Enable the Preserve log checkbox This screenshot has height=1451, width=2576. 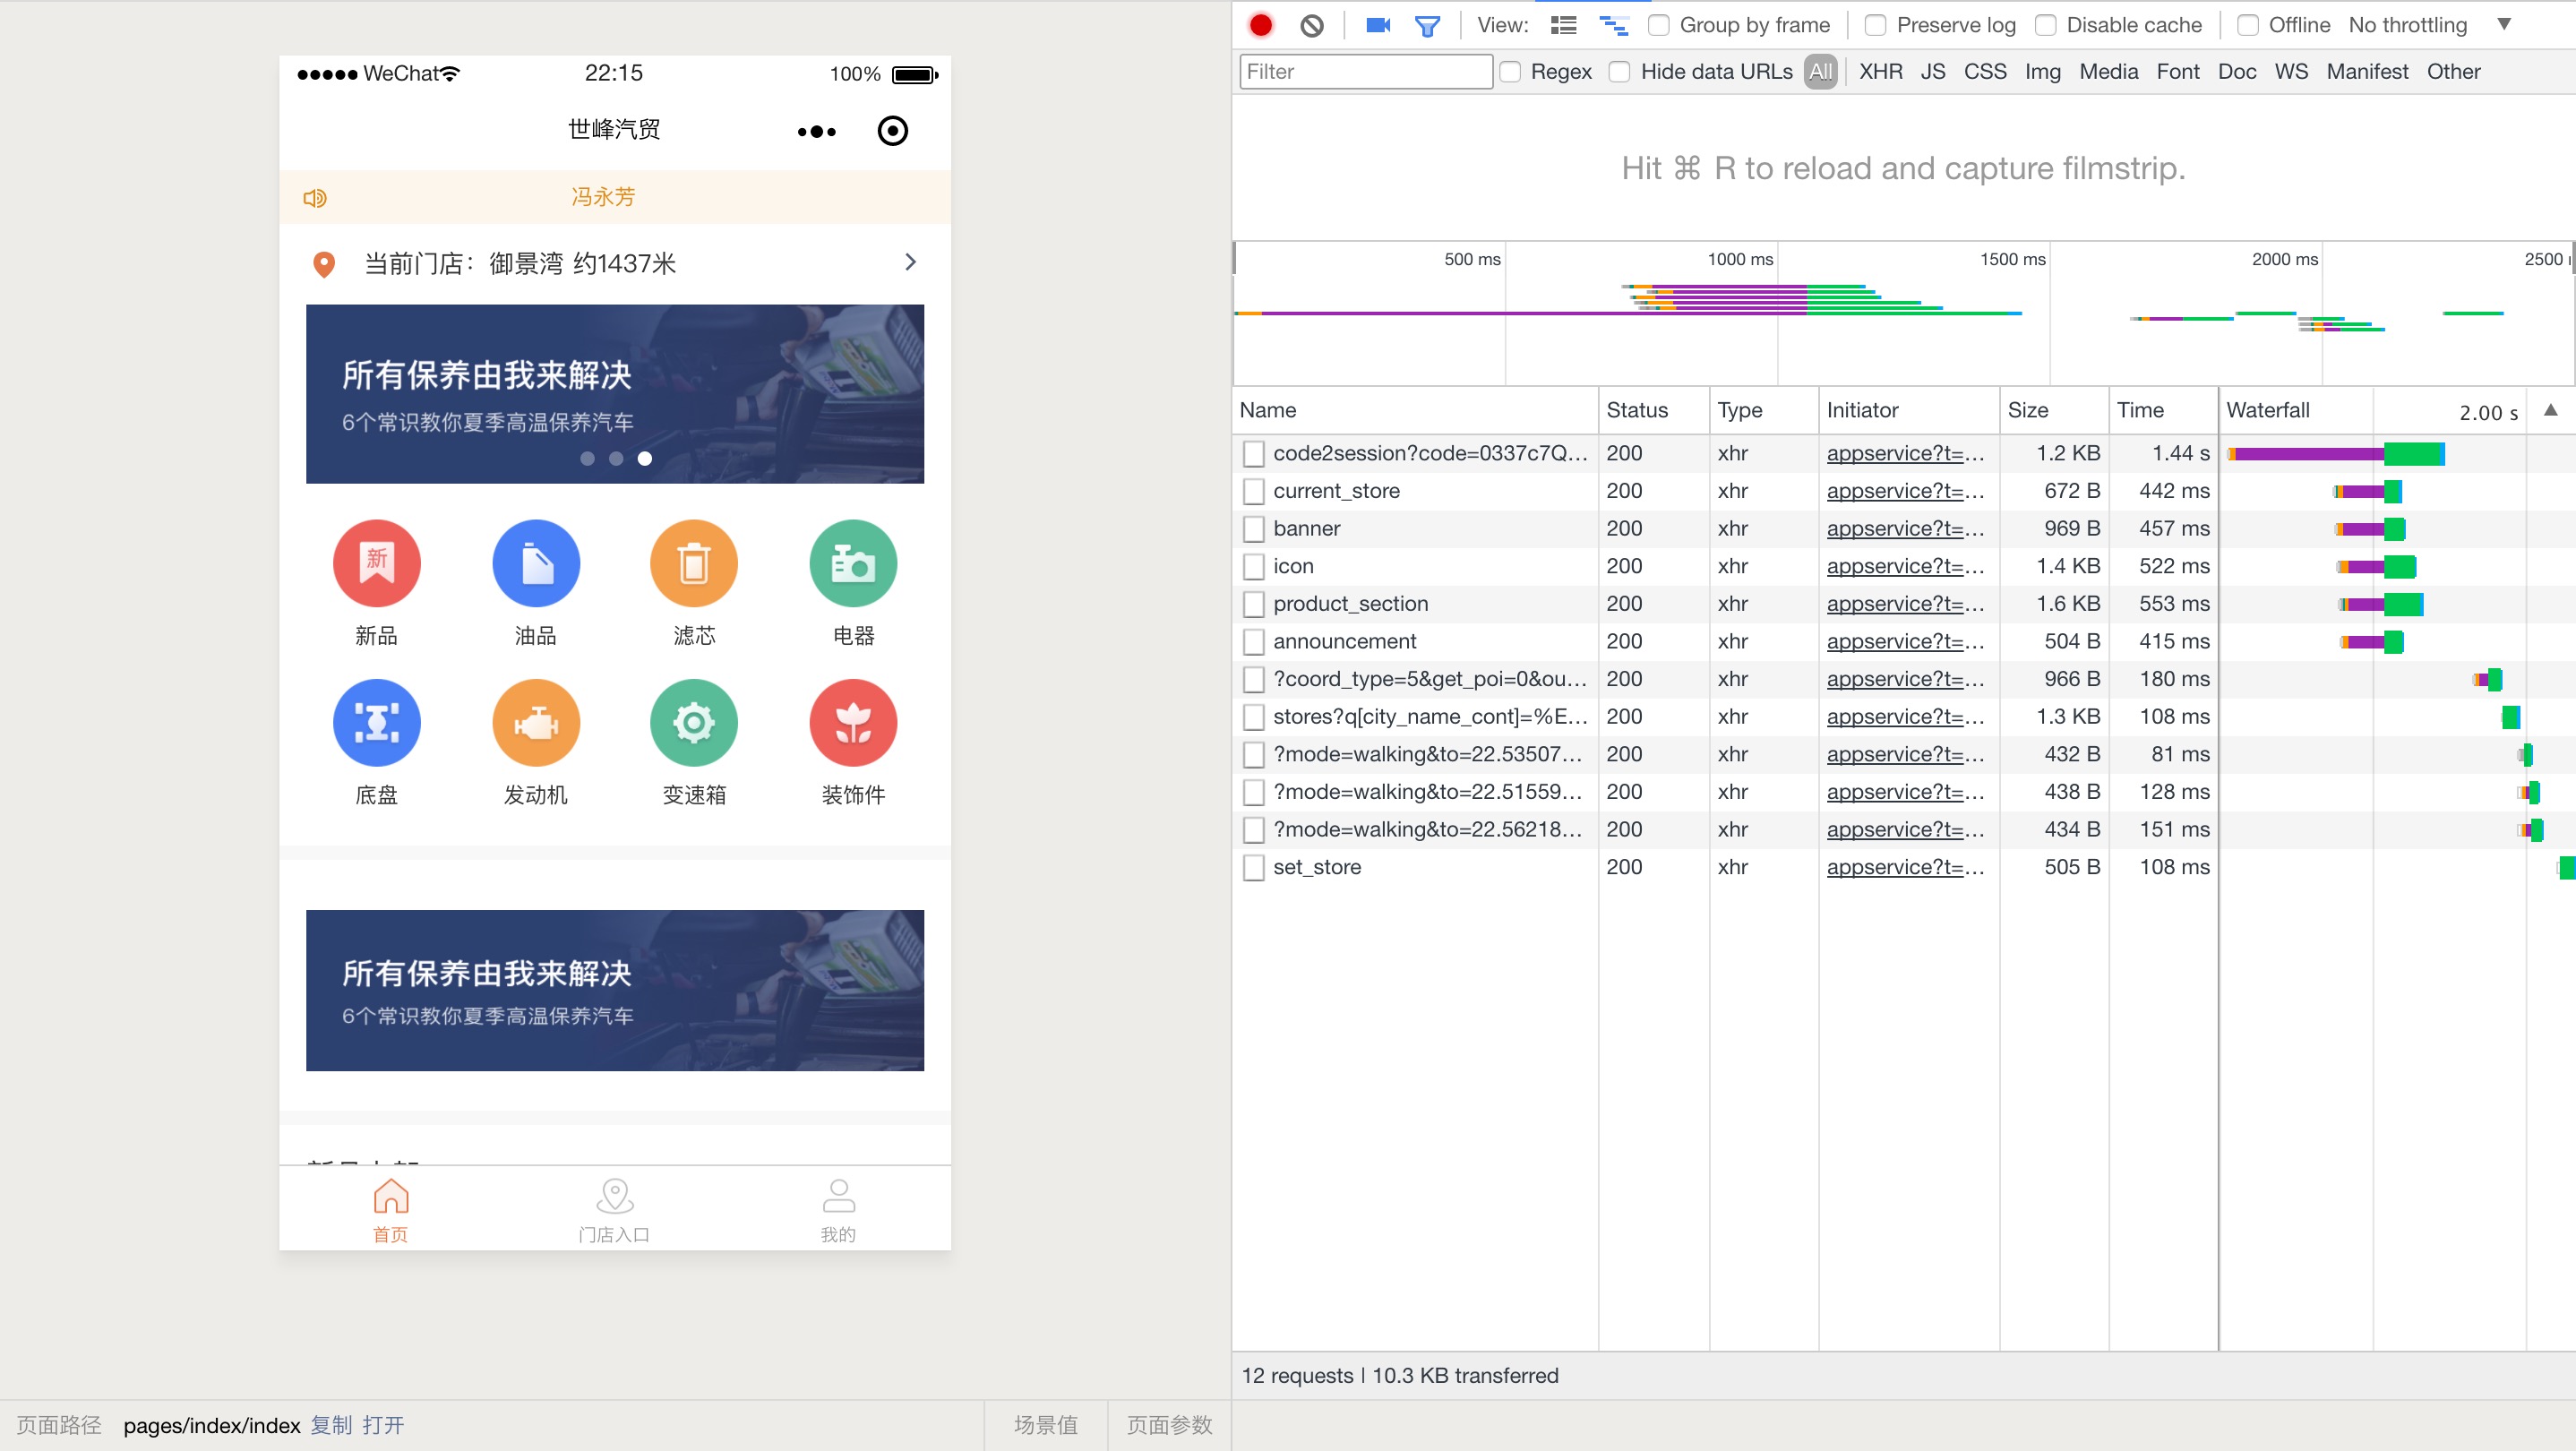pyautogui.click(x=1876, y=25)
